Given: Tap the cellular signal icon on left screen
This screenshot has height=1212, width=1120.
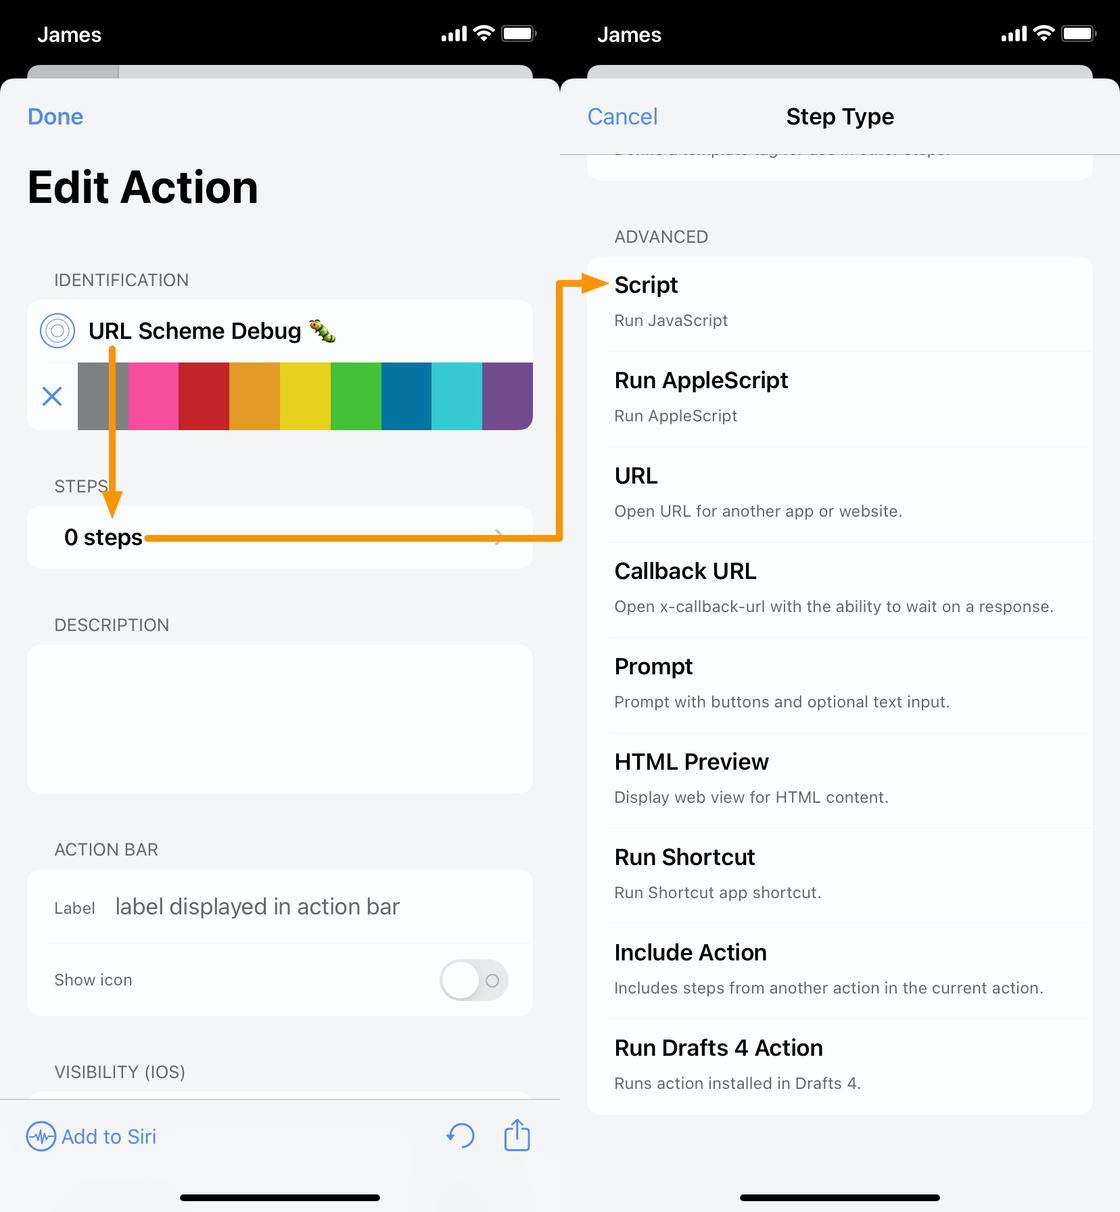Looking at the screenshot, I should pyautogui.click(x=454, y=34).
